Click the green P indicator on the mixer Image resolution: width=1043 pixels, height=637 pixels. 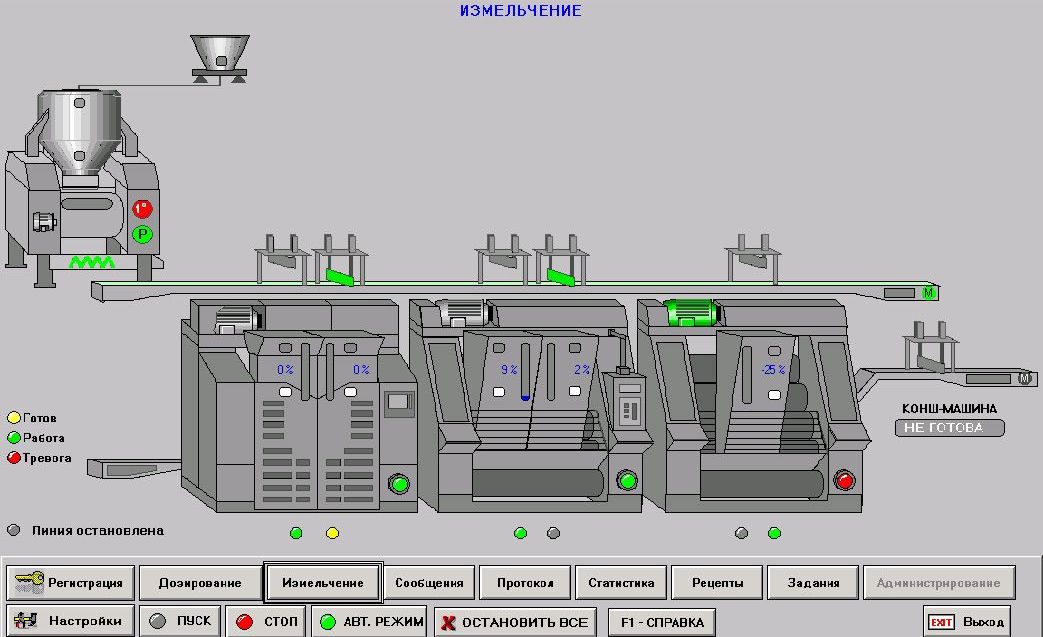coord(142,234)
